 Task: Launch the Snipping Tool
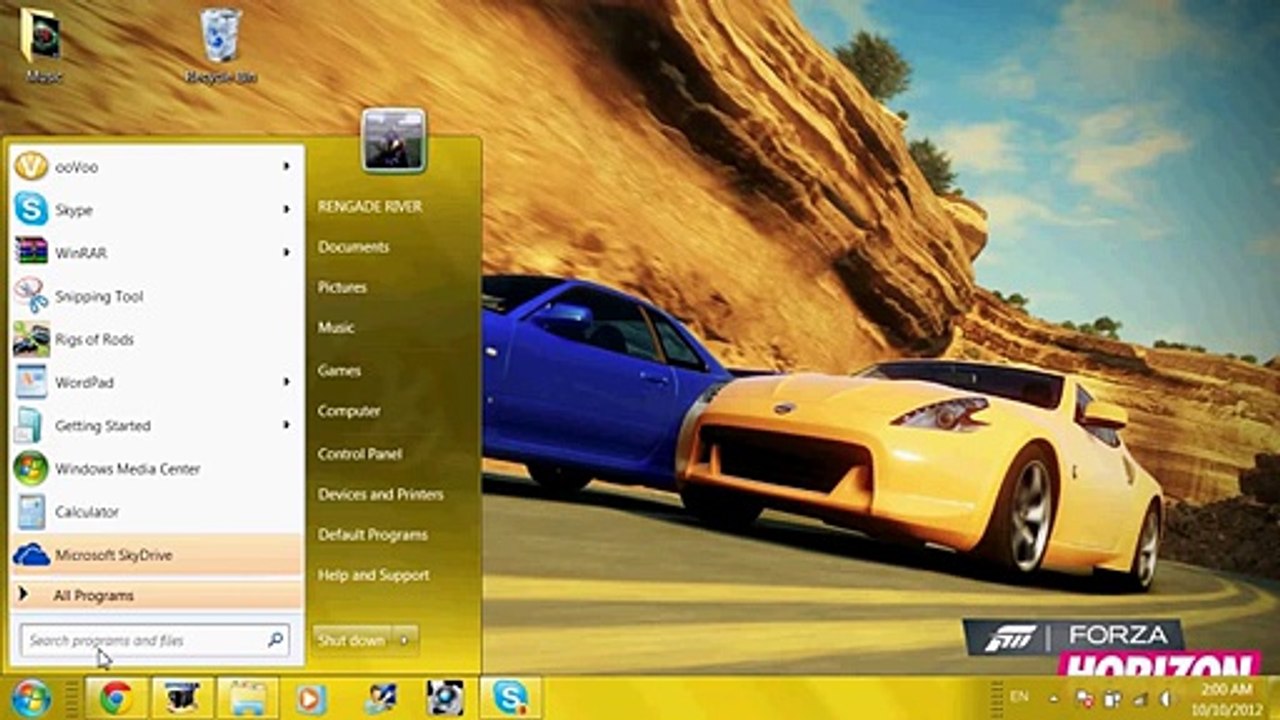156,296
